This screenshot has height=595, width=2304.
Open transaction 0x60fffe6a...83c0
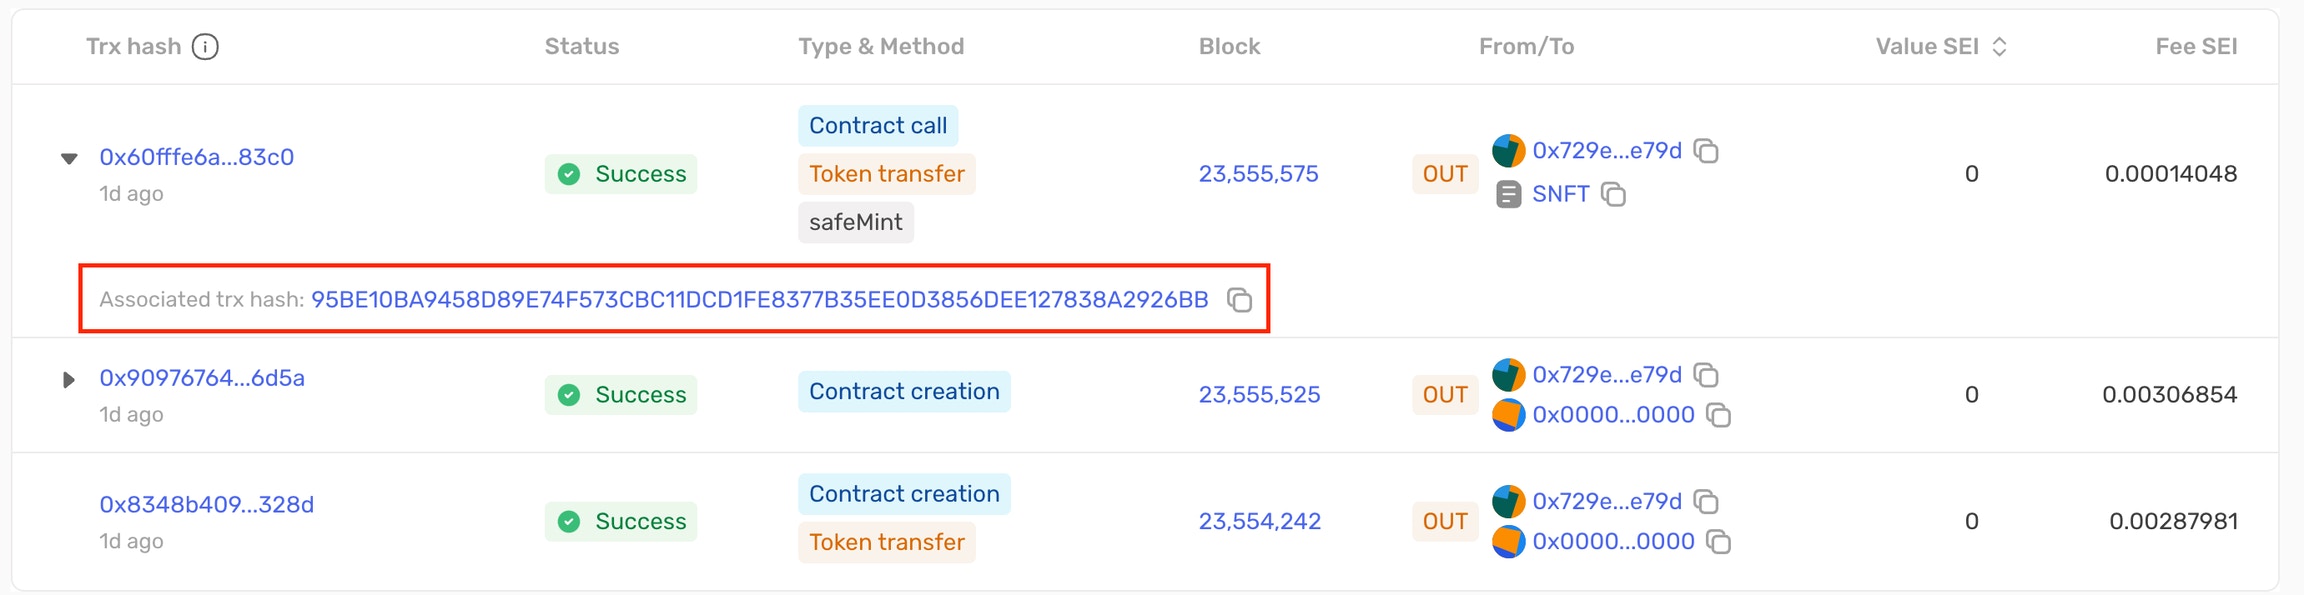(x=197, y=157)
